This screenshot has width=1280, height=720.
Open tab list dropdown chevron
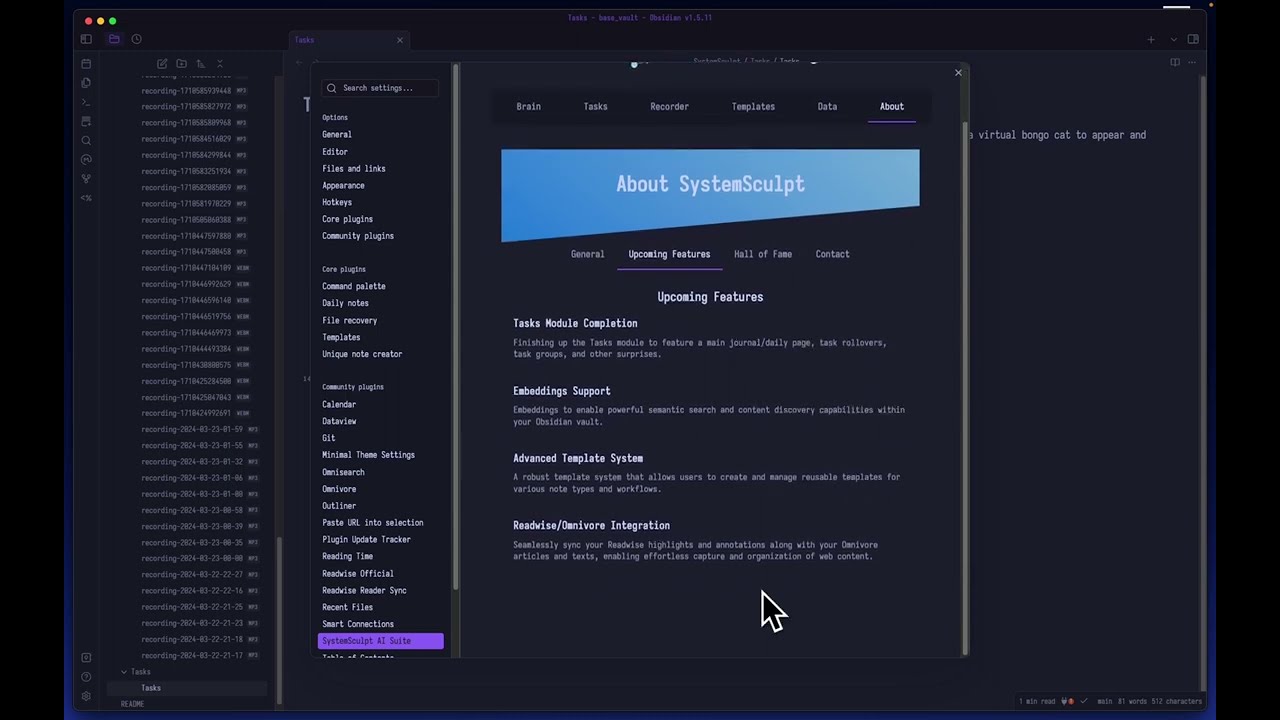coord(1173,40)
